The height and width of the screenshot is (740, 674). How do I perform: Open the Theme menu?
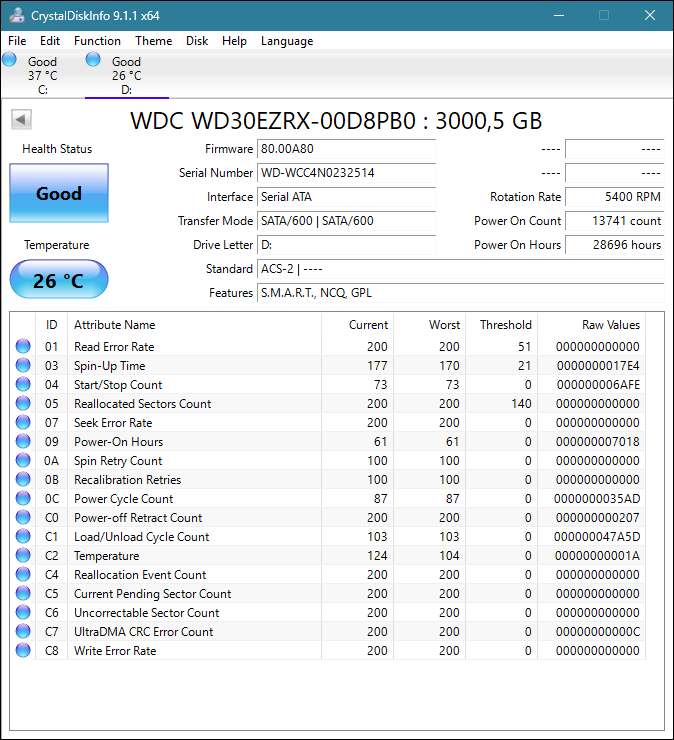point(153,41)
